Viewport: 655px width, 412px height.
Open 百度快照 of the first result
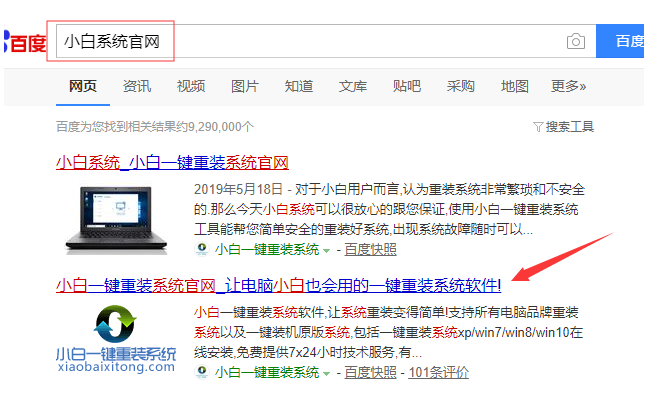pos(370,249)
